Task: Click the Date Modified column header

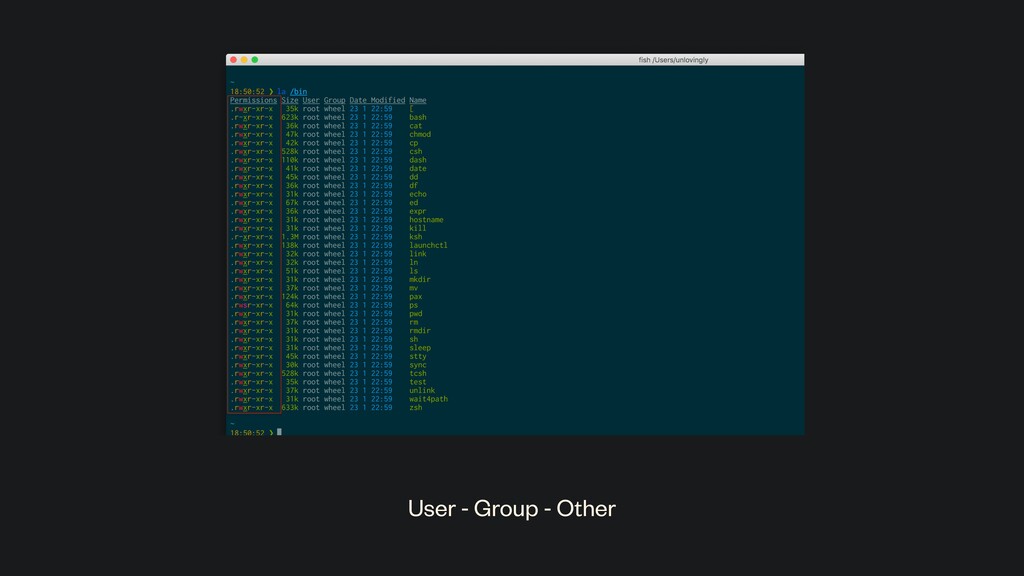Action: click(x=377, y=100)
